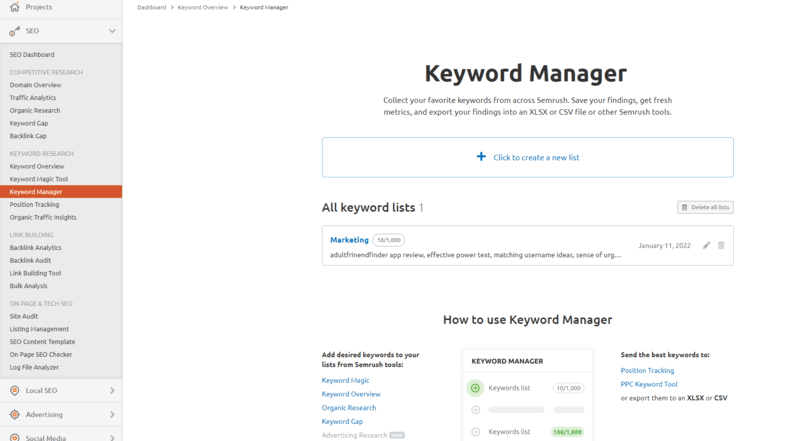800x441 pixels.
Task: Expand the Social Media section arrow
Action: coord(112,437)
